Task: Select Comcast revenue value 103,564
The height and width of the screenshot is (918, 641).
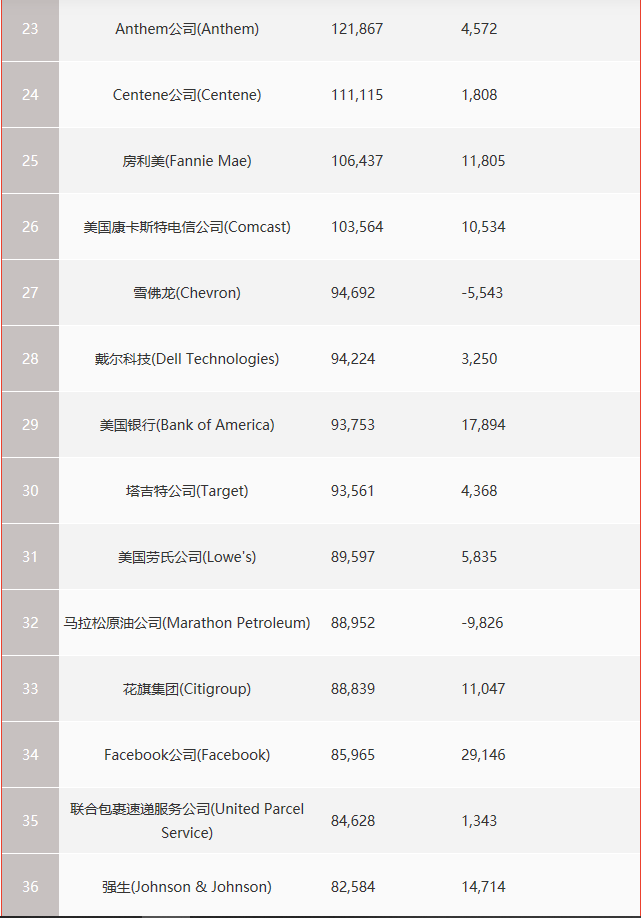Action: (357, 227)
